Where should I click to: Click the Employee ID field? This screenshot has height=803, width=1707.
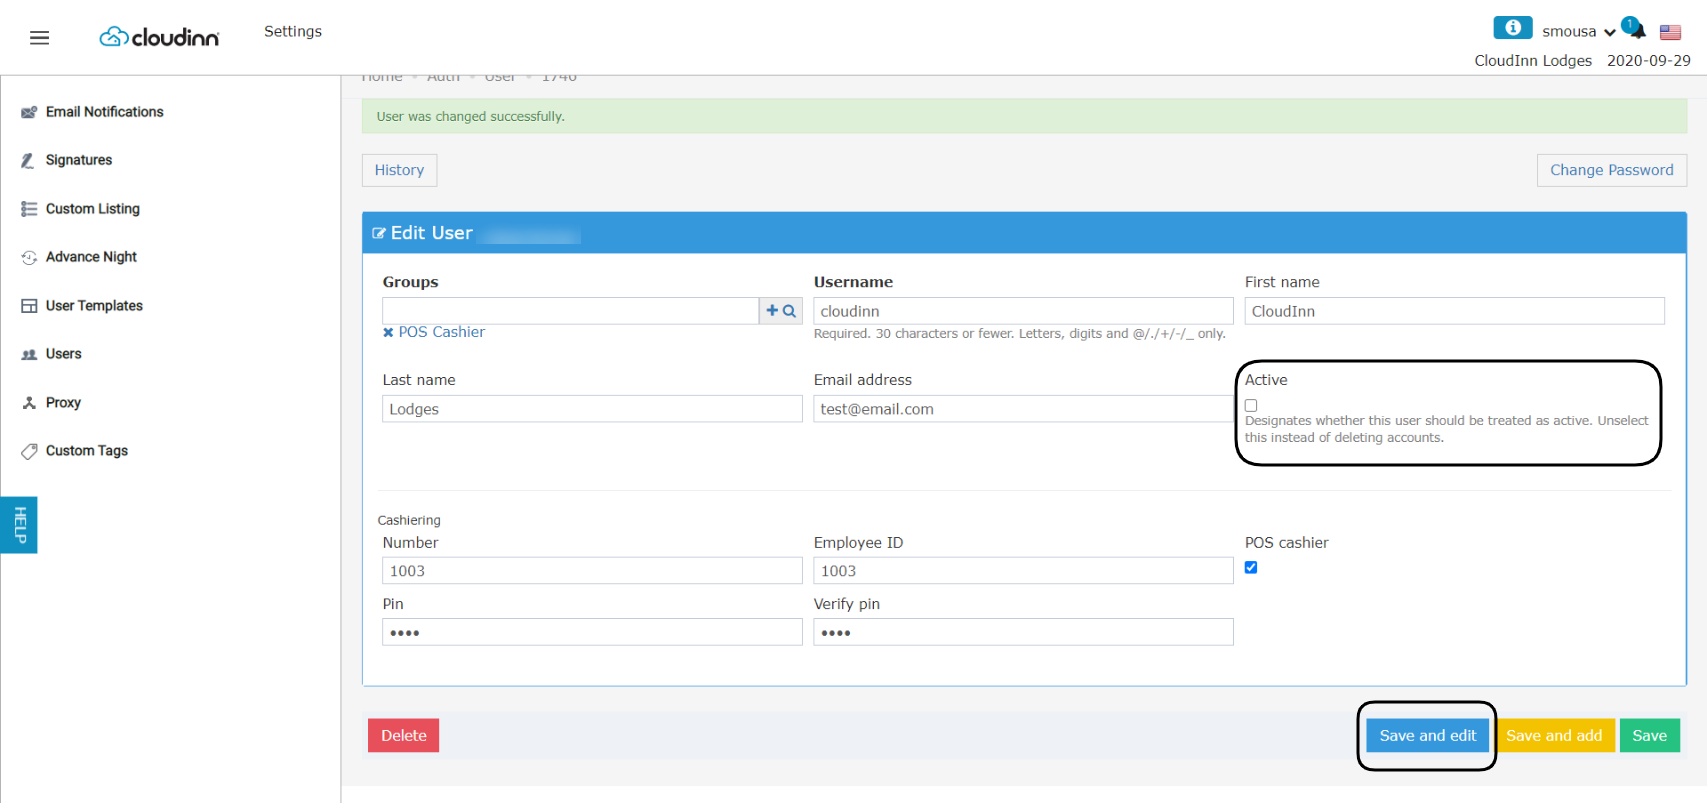point(1023,571)
